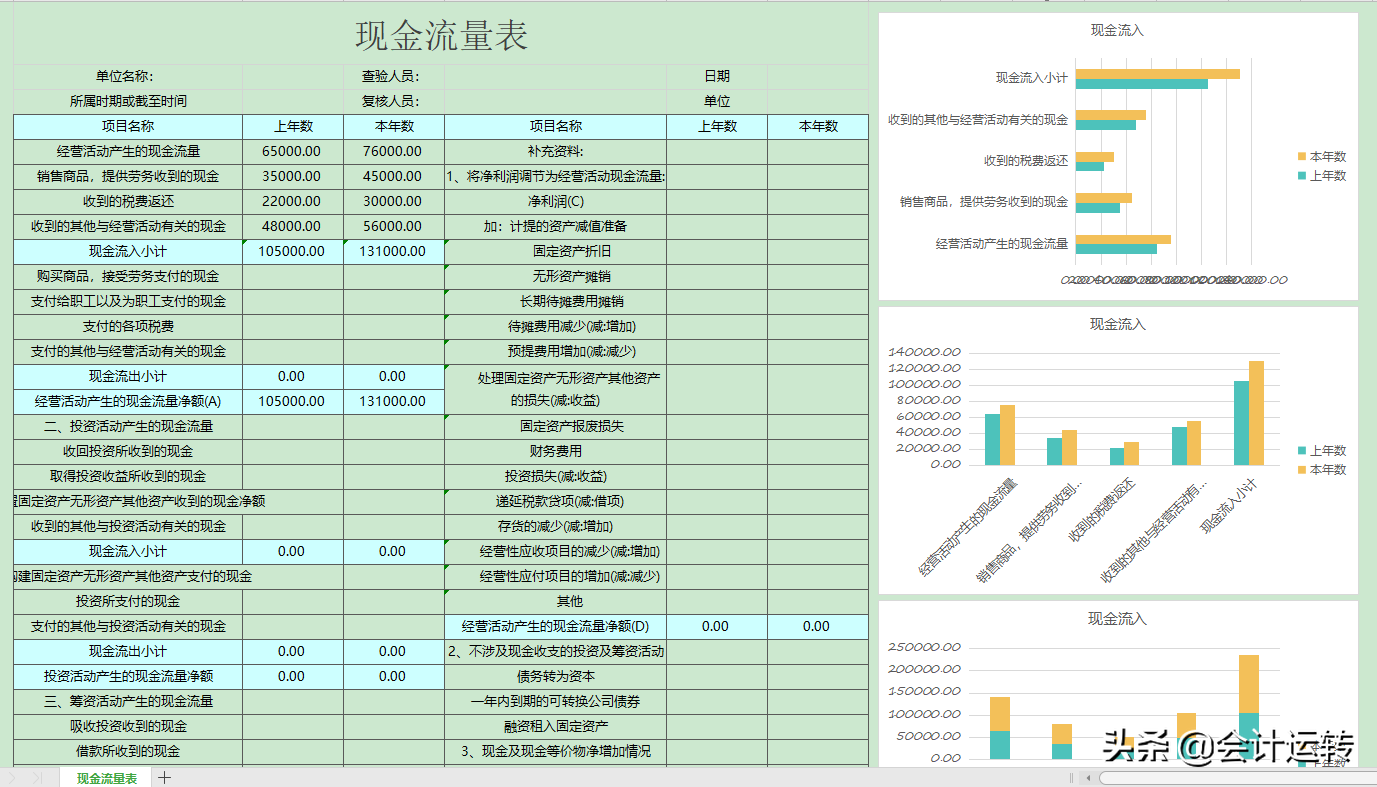Image resolution: width=1377 pixels, height=787 pixels.
Task: Click the horizontal bar chart's 现金流入 title
Action: (x=1117, y=31)
